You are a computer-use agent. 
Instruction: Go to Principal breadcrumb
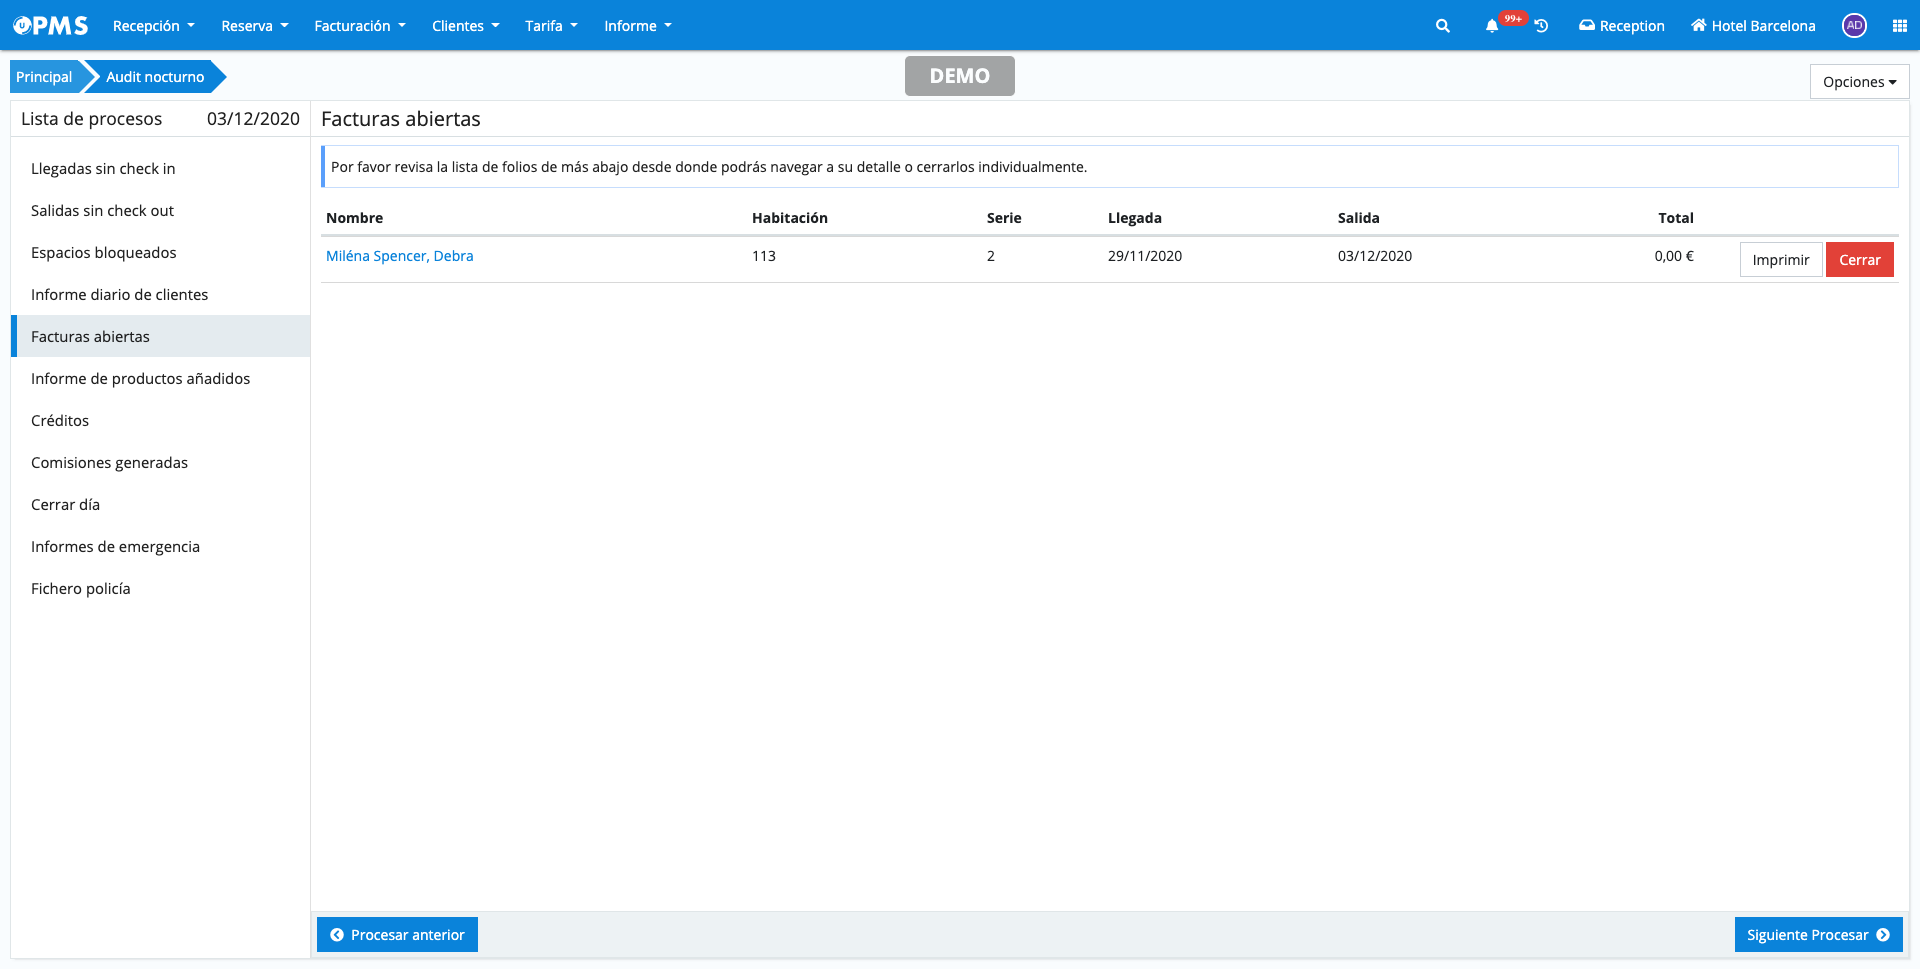tap(44, 77)
